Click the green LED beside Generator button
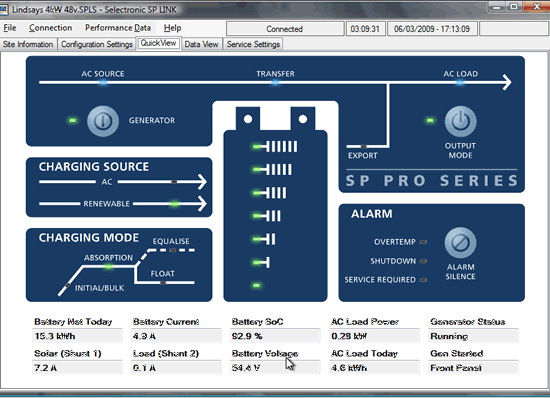 [73, 121]
